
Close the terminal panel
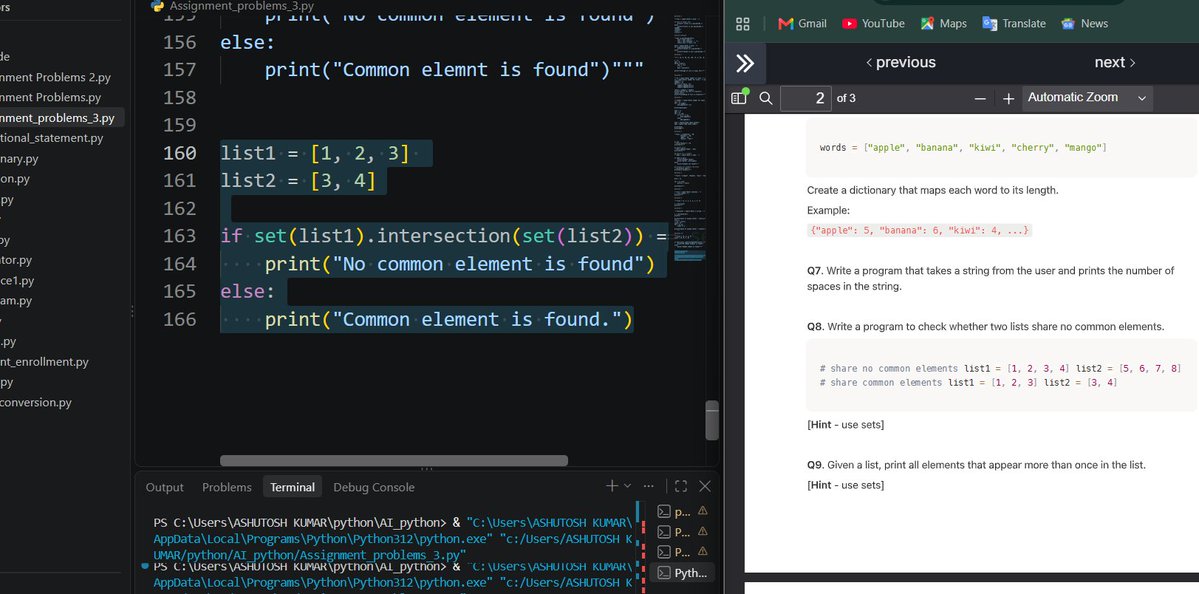coord(705,486)
